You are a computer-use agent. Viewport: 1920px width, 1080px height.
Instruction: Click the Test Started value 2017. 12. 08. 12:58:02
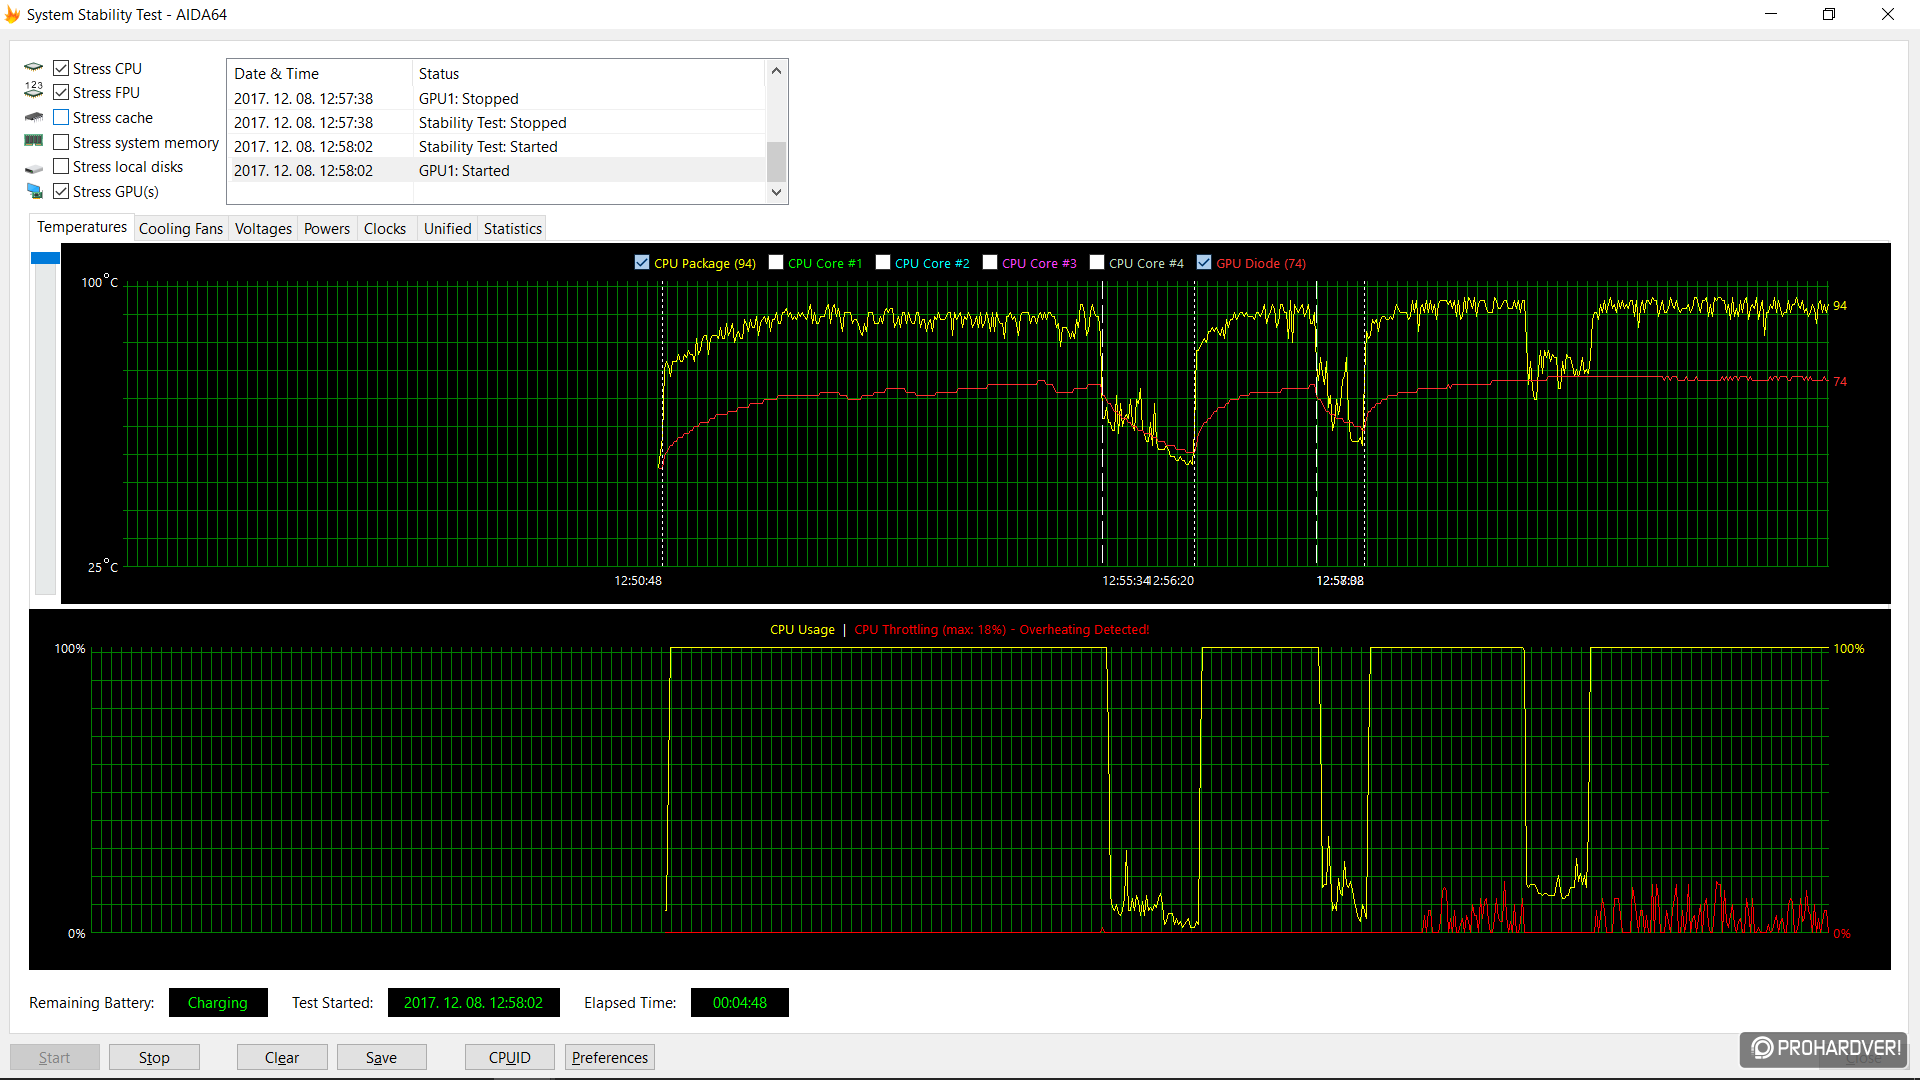tap(473, 1002)
